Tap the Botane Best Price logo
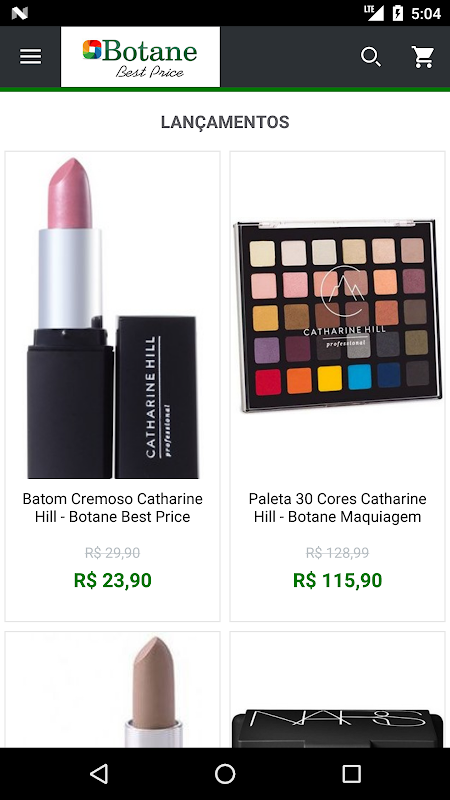Screen dimensions: 450x800 (x=140, y=57)
